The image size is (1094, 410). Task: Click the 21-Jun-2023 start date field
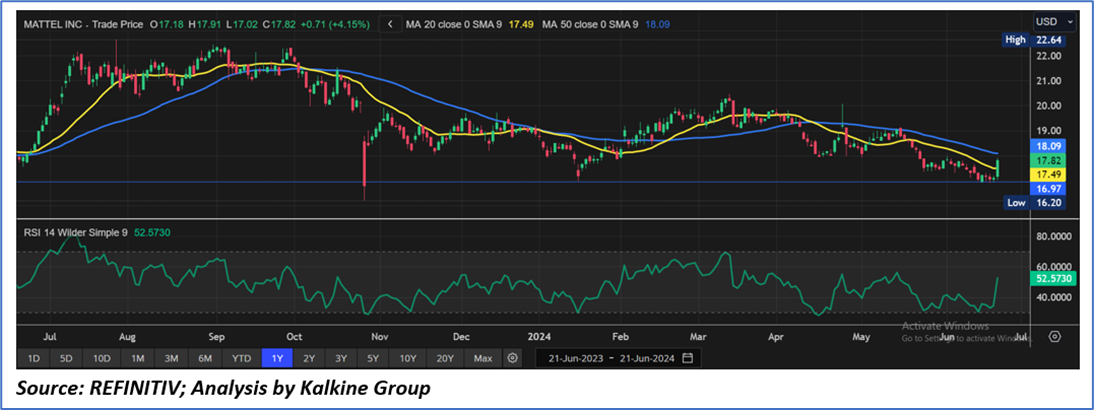pos(577,357)
